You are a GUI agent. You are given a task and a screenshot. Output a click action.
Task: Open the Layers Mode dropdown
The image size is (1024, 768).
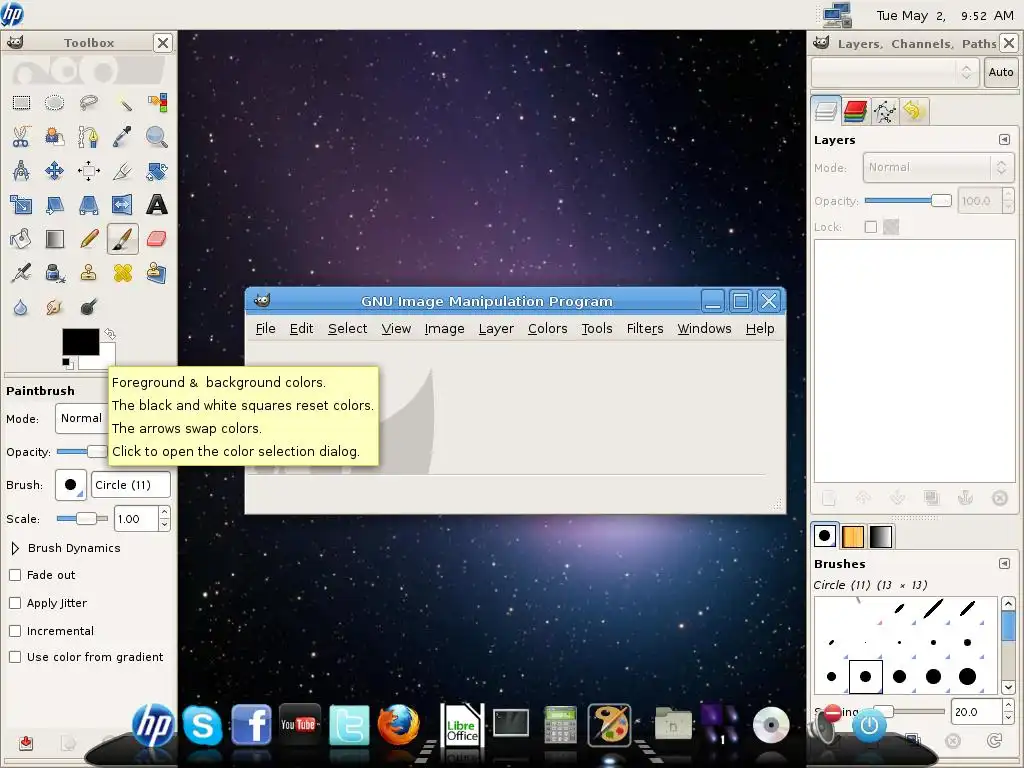pos(938,167)
